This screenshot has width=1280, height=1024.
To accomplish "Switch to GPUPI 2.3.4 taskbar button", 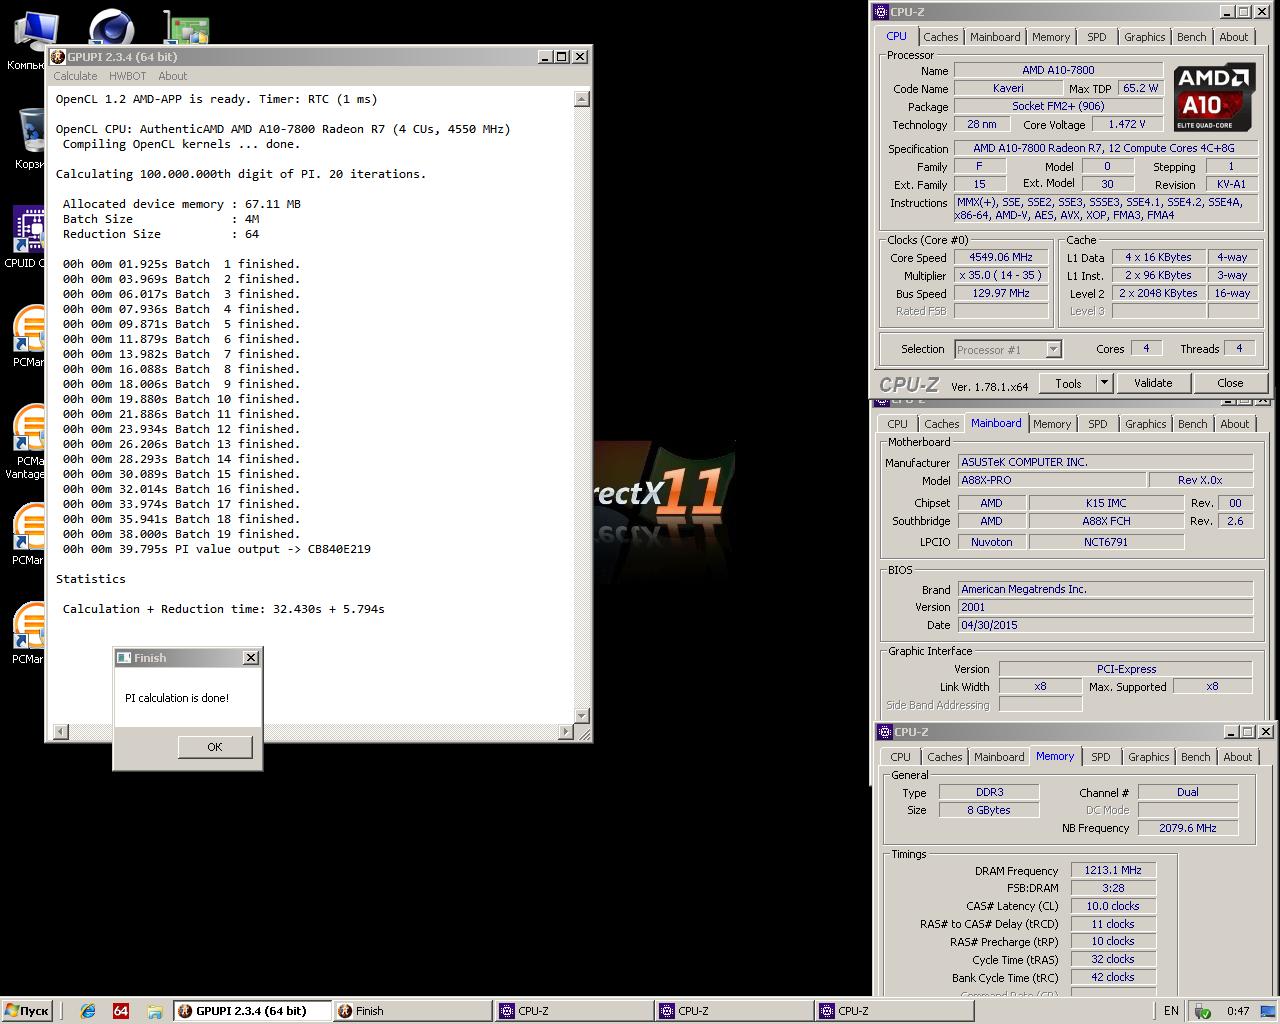I will (252, 1011).
